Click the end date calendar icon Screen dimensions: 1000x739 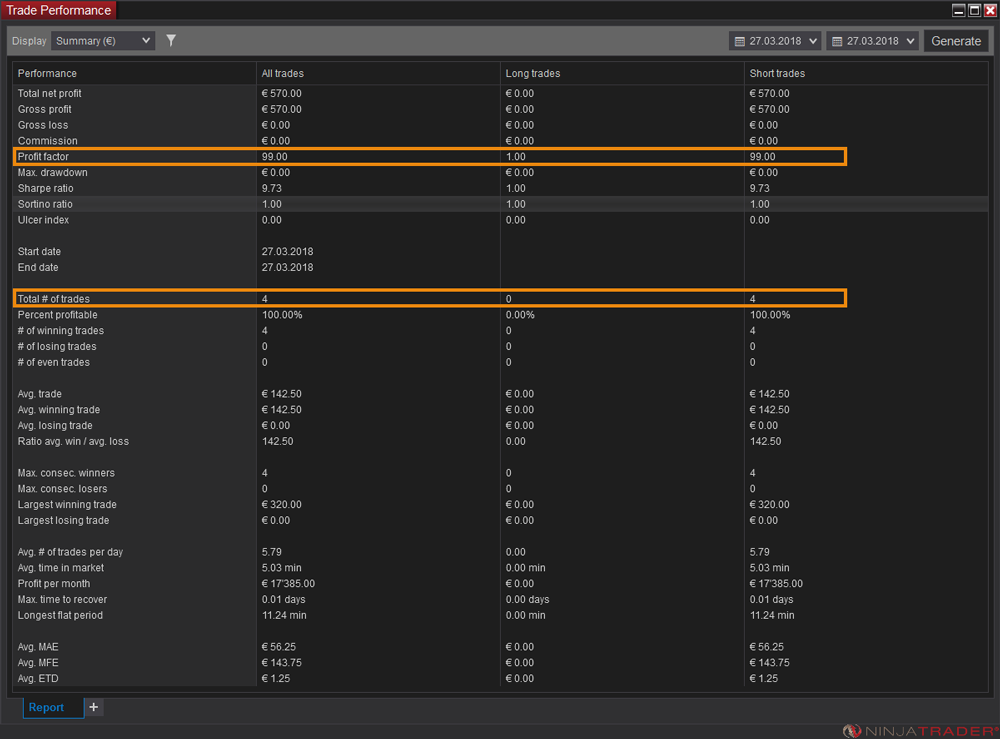coord(836,42)
